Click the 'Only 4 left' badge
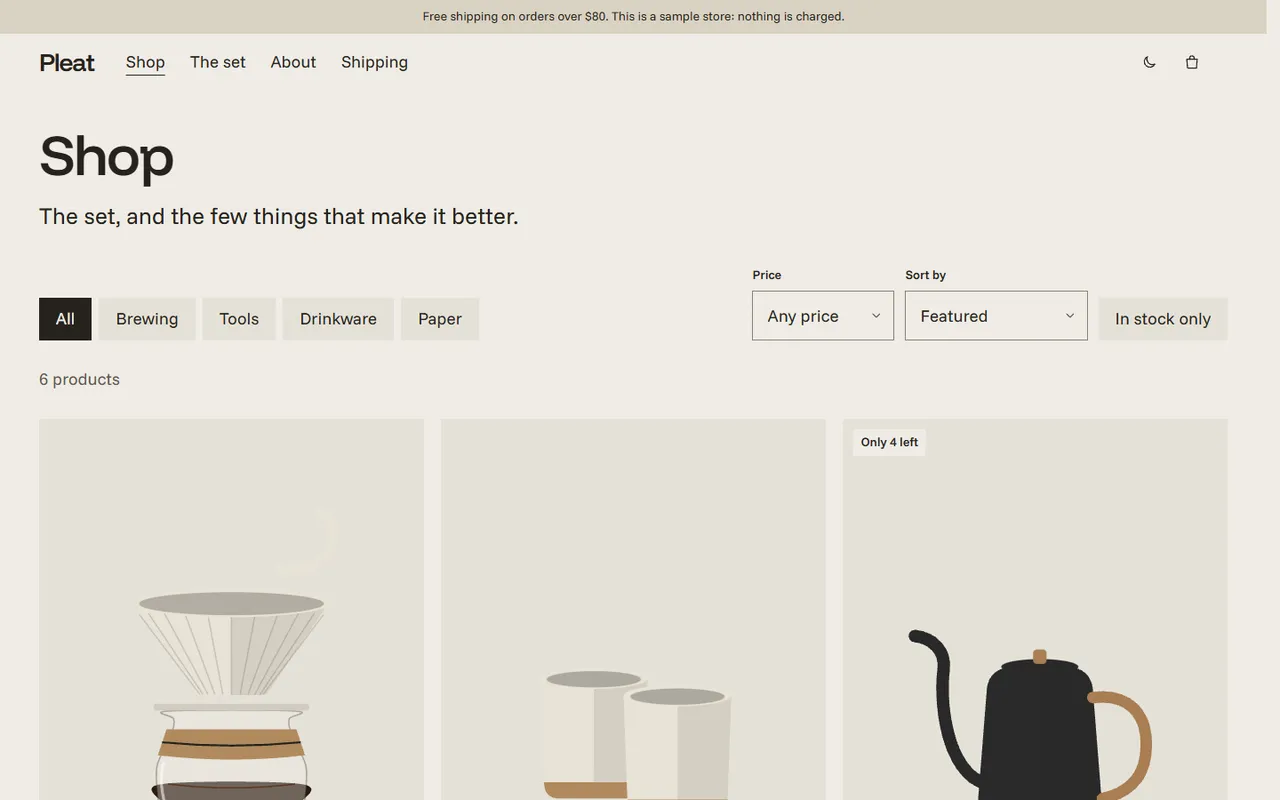 pos(889,442)
